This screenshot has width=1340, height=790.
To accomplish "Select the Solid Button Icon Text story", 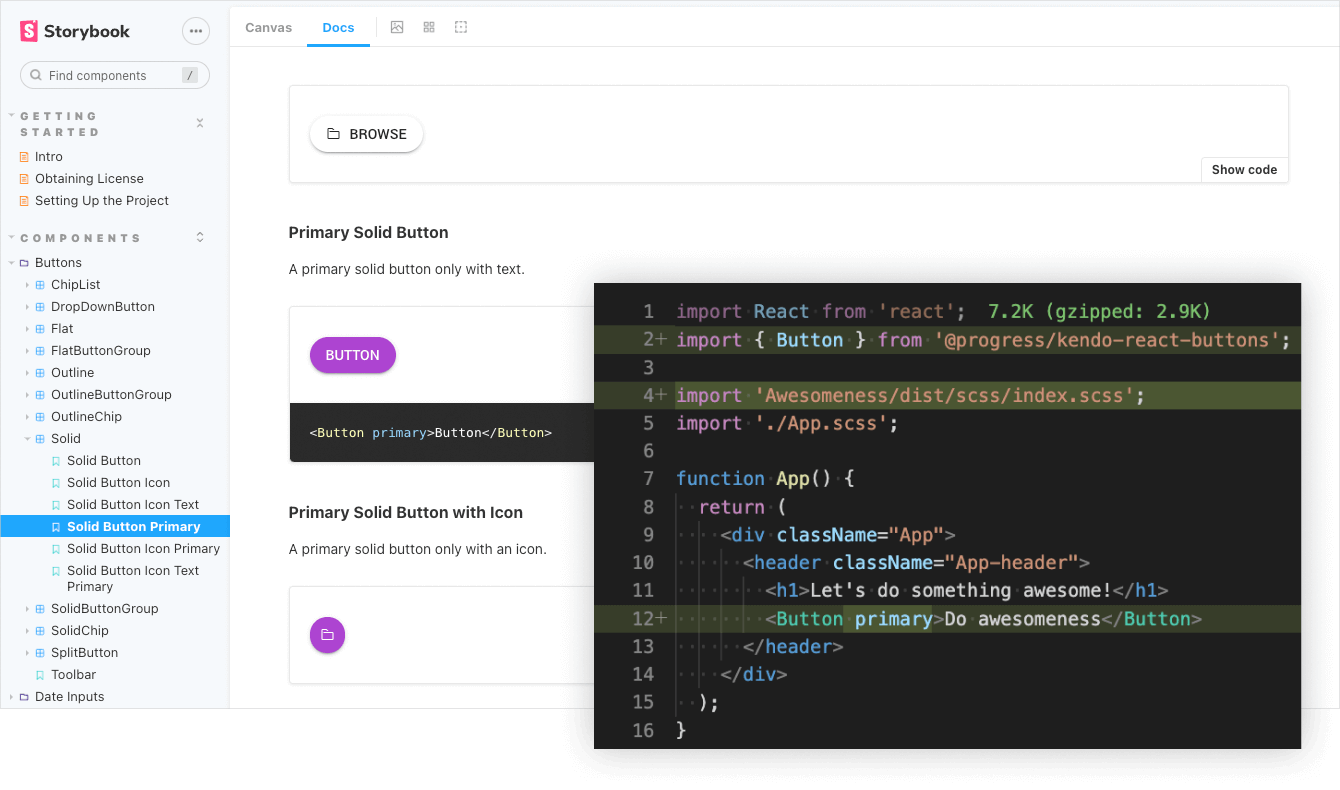I will coord(133,505).
